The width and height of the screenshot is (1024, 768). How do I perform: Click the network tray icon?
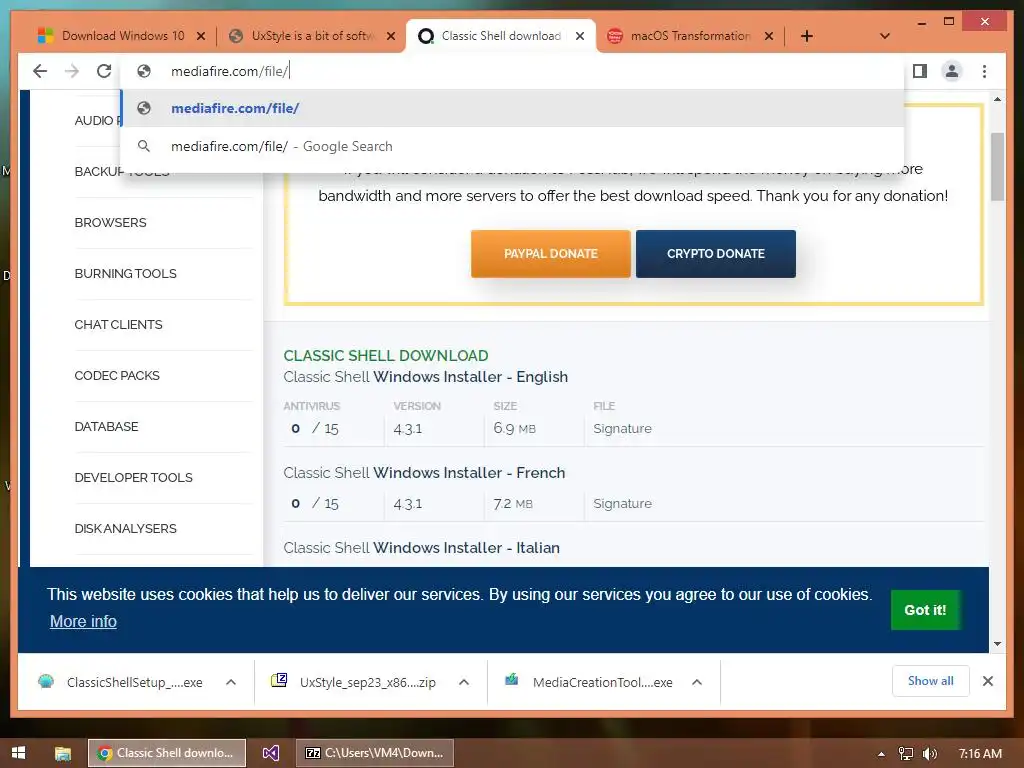[905, 754]
